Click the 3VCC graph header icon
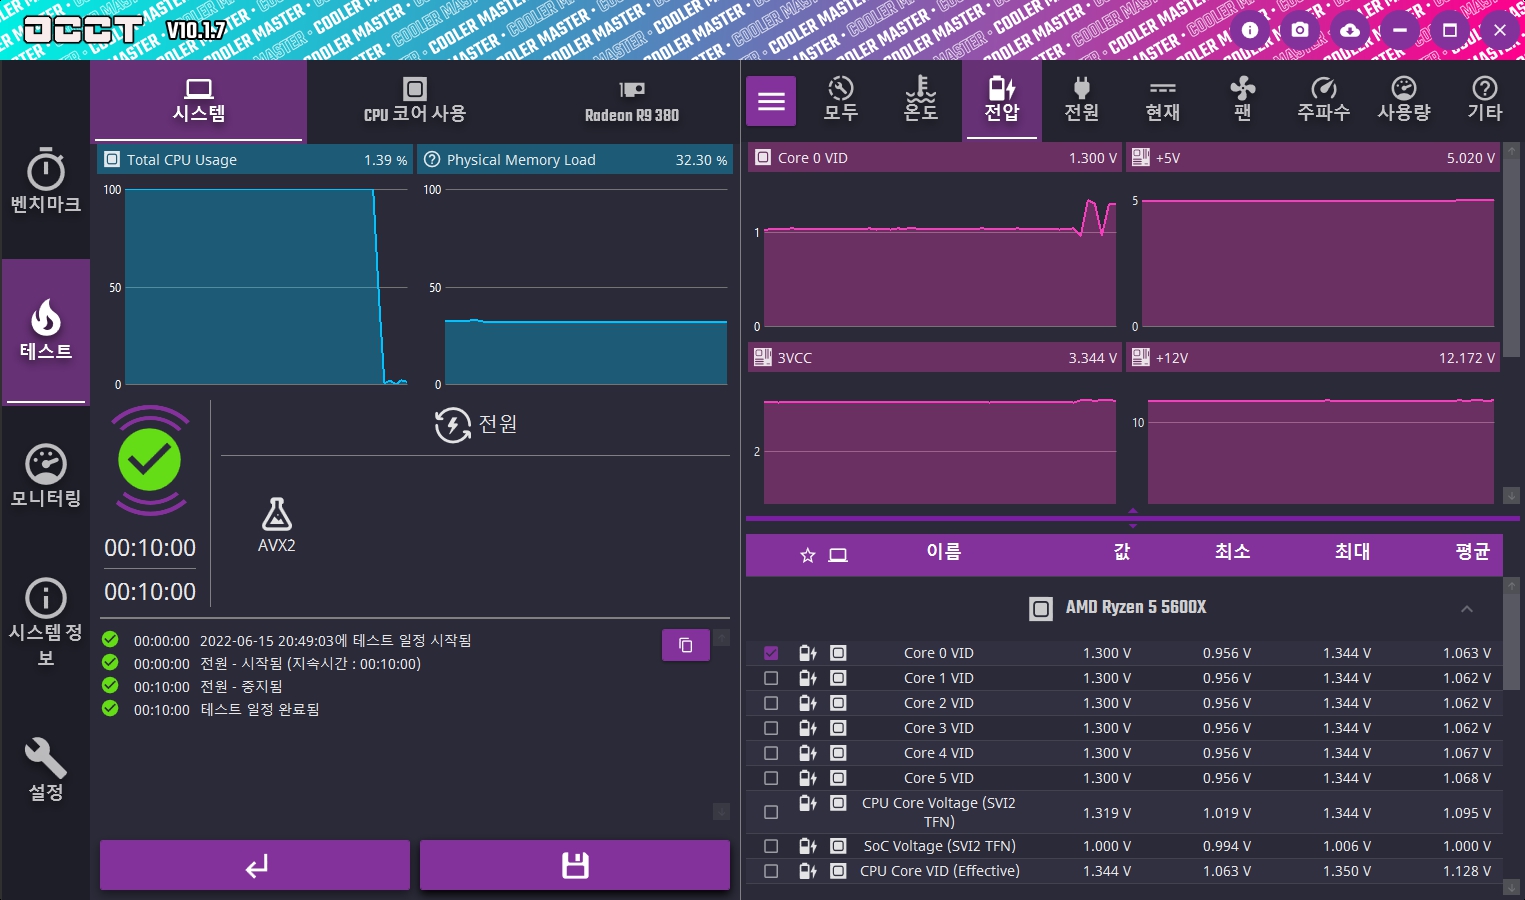Viewport: 1525px width, 900px height. pyautogui.click(x=762, y=357)
